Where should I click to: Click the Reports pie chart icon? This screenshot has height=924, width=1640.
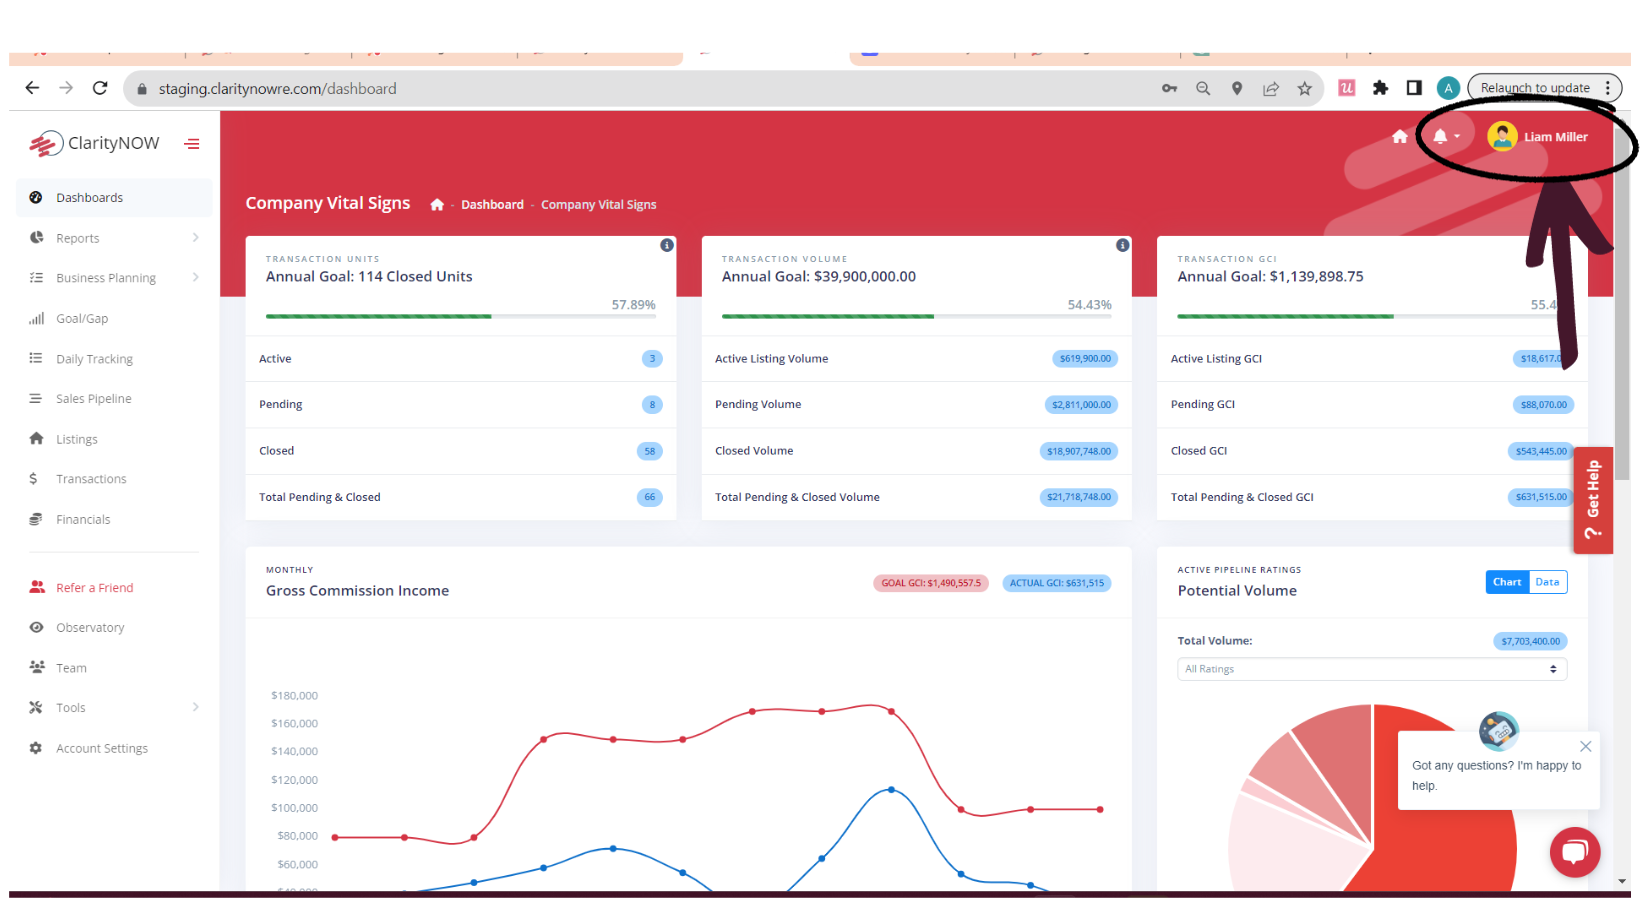[x=36, y=238]
